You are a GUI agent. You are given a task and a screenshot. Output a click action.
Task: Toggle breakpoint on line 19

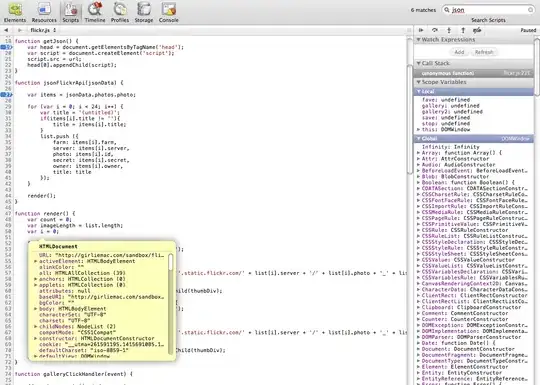tap(7, 47)
